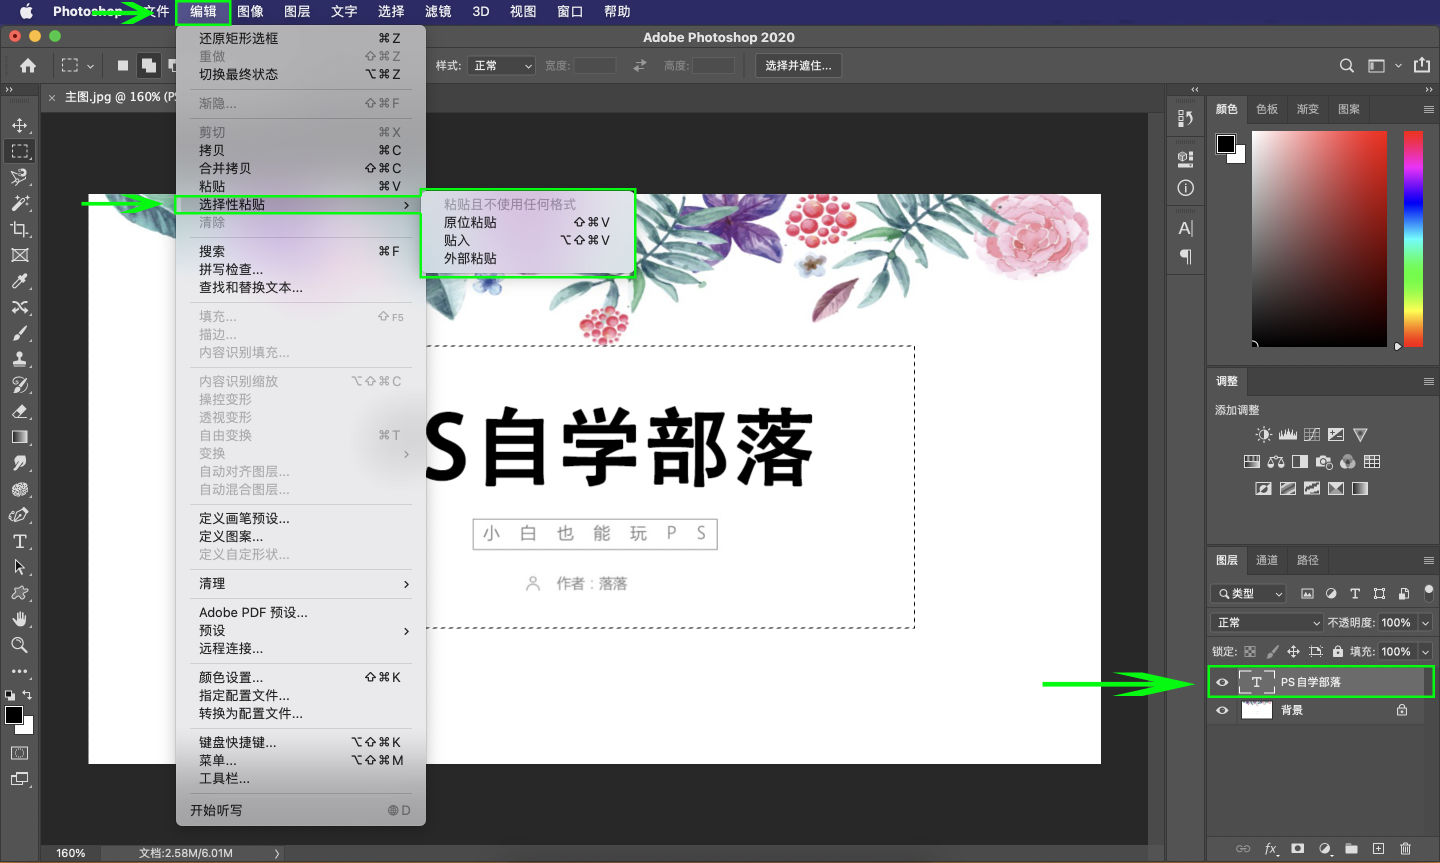Click the 选择并遮住 button

[798, 65]
